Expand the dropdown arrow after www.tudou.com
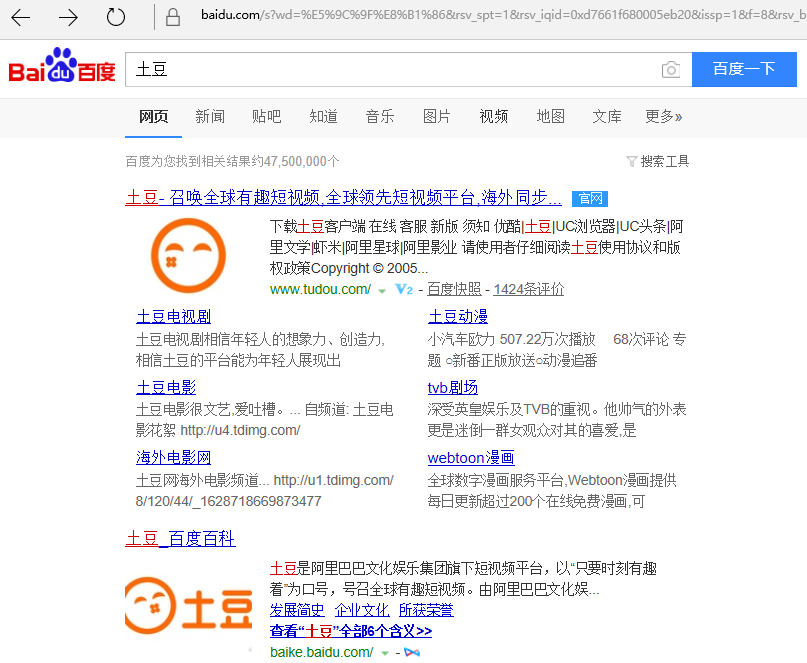This screenshot has width=807, height=663. pos(382,291)
